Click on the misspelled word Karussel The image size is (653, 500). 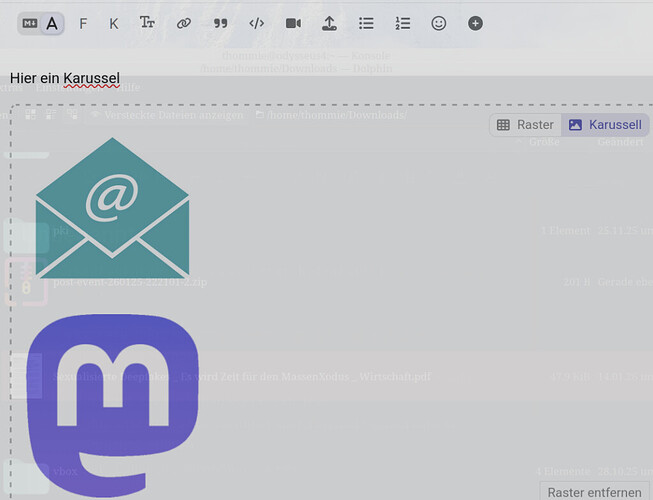(x=91, y=78)
